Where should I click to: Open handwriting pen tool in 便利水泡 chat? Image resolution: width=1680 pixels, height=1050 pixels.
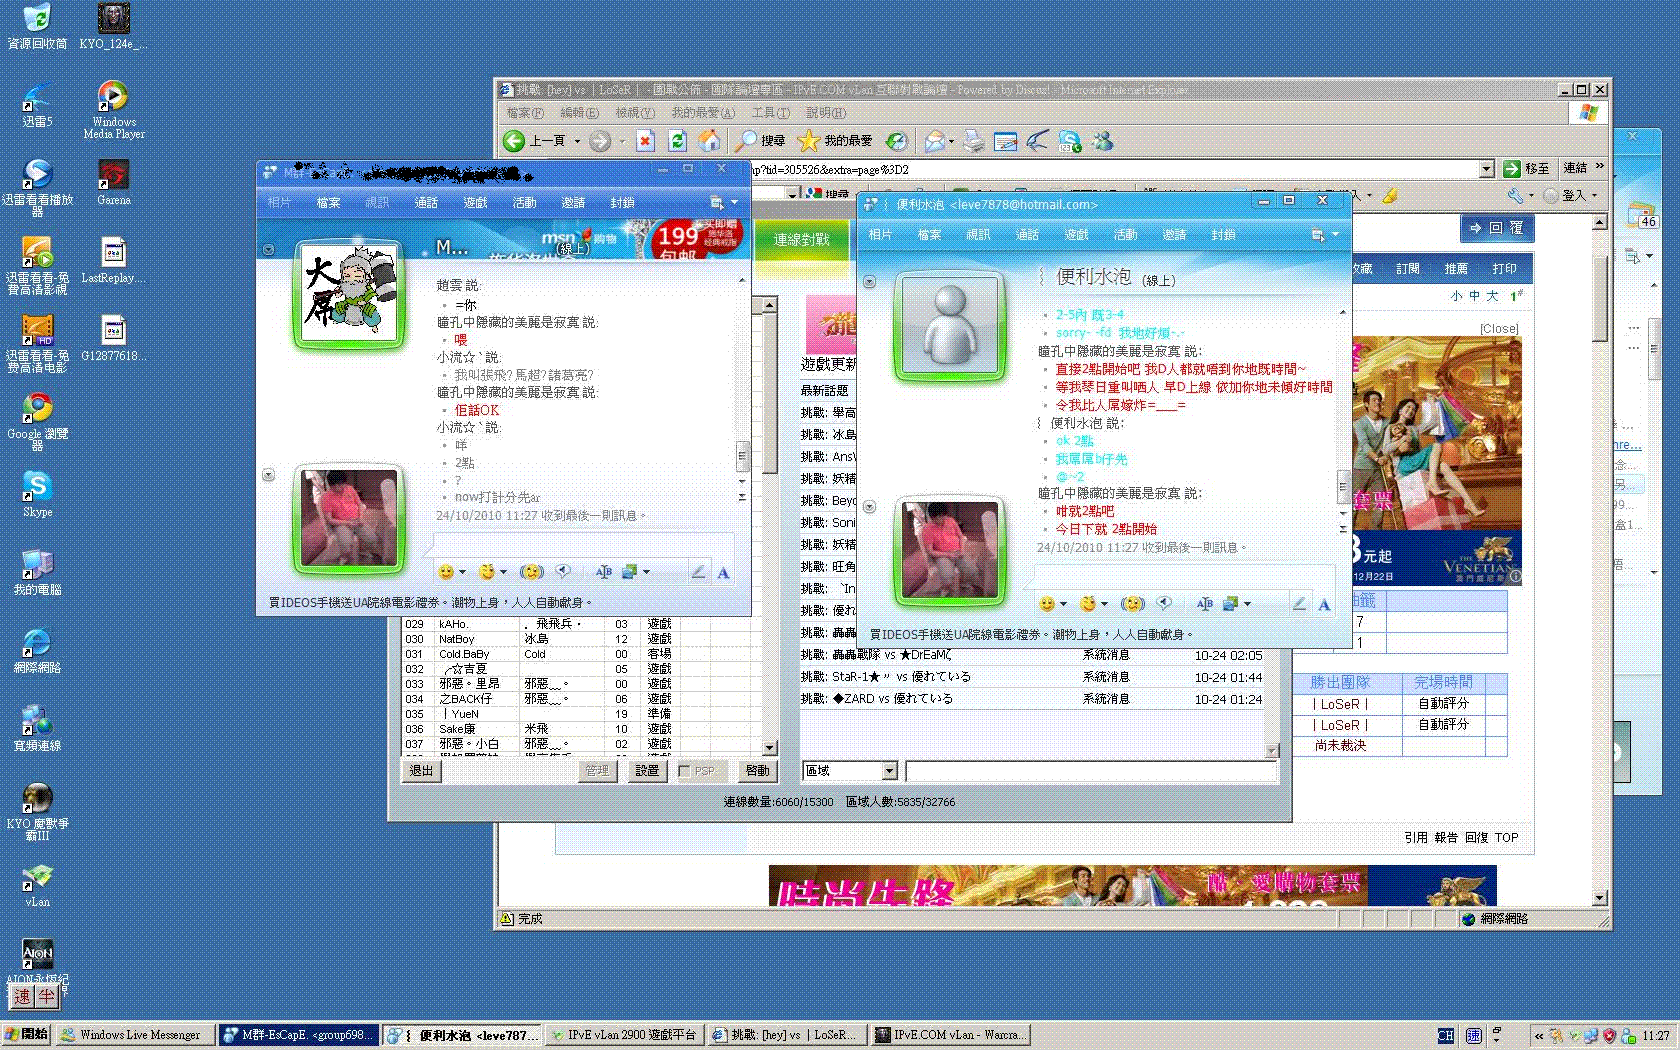click(1299, 603)
